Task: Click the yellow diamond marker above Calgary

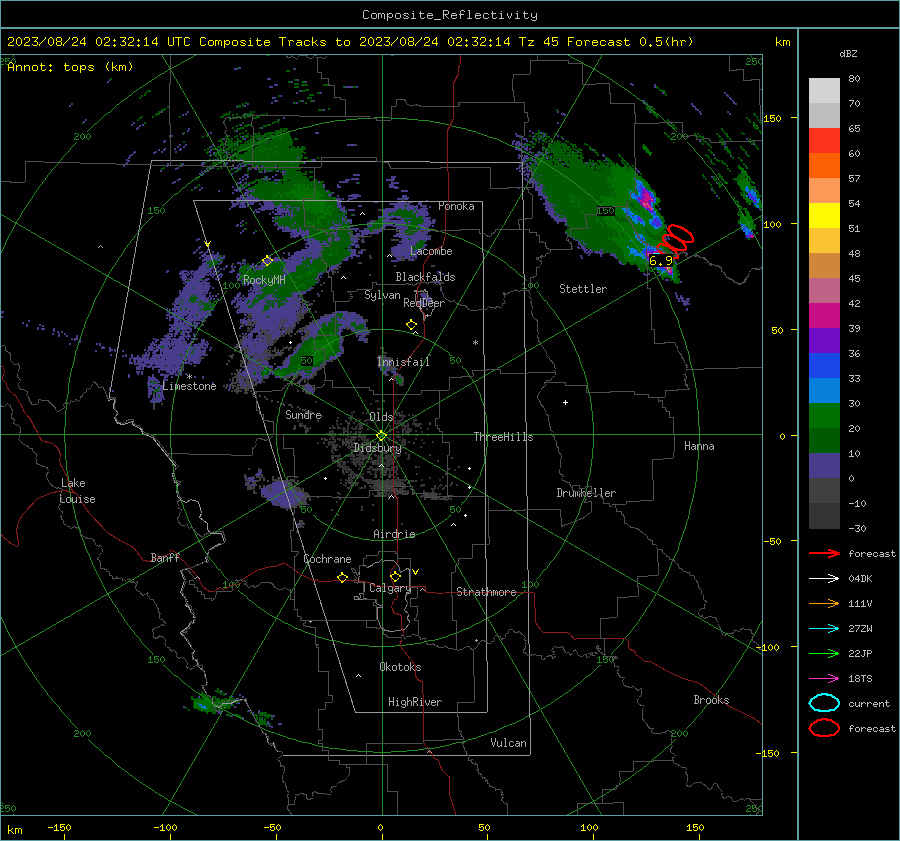Action: (x=395, y=576)
